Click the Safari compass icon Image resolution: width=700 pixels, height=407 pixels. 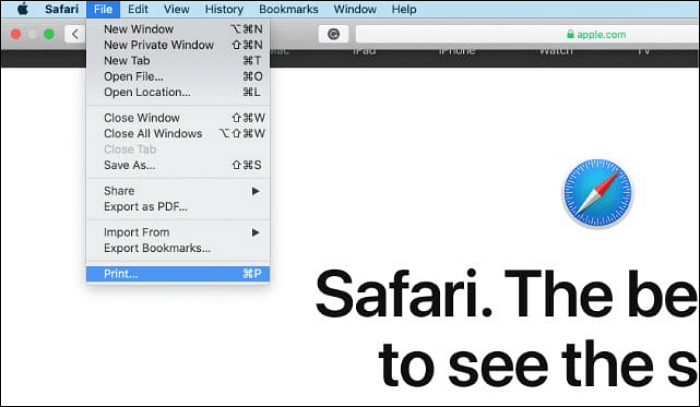click(597, 193)
